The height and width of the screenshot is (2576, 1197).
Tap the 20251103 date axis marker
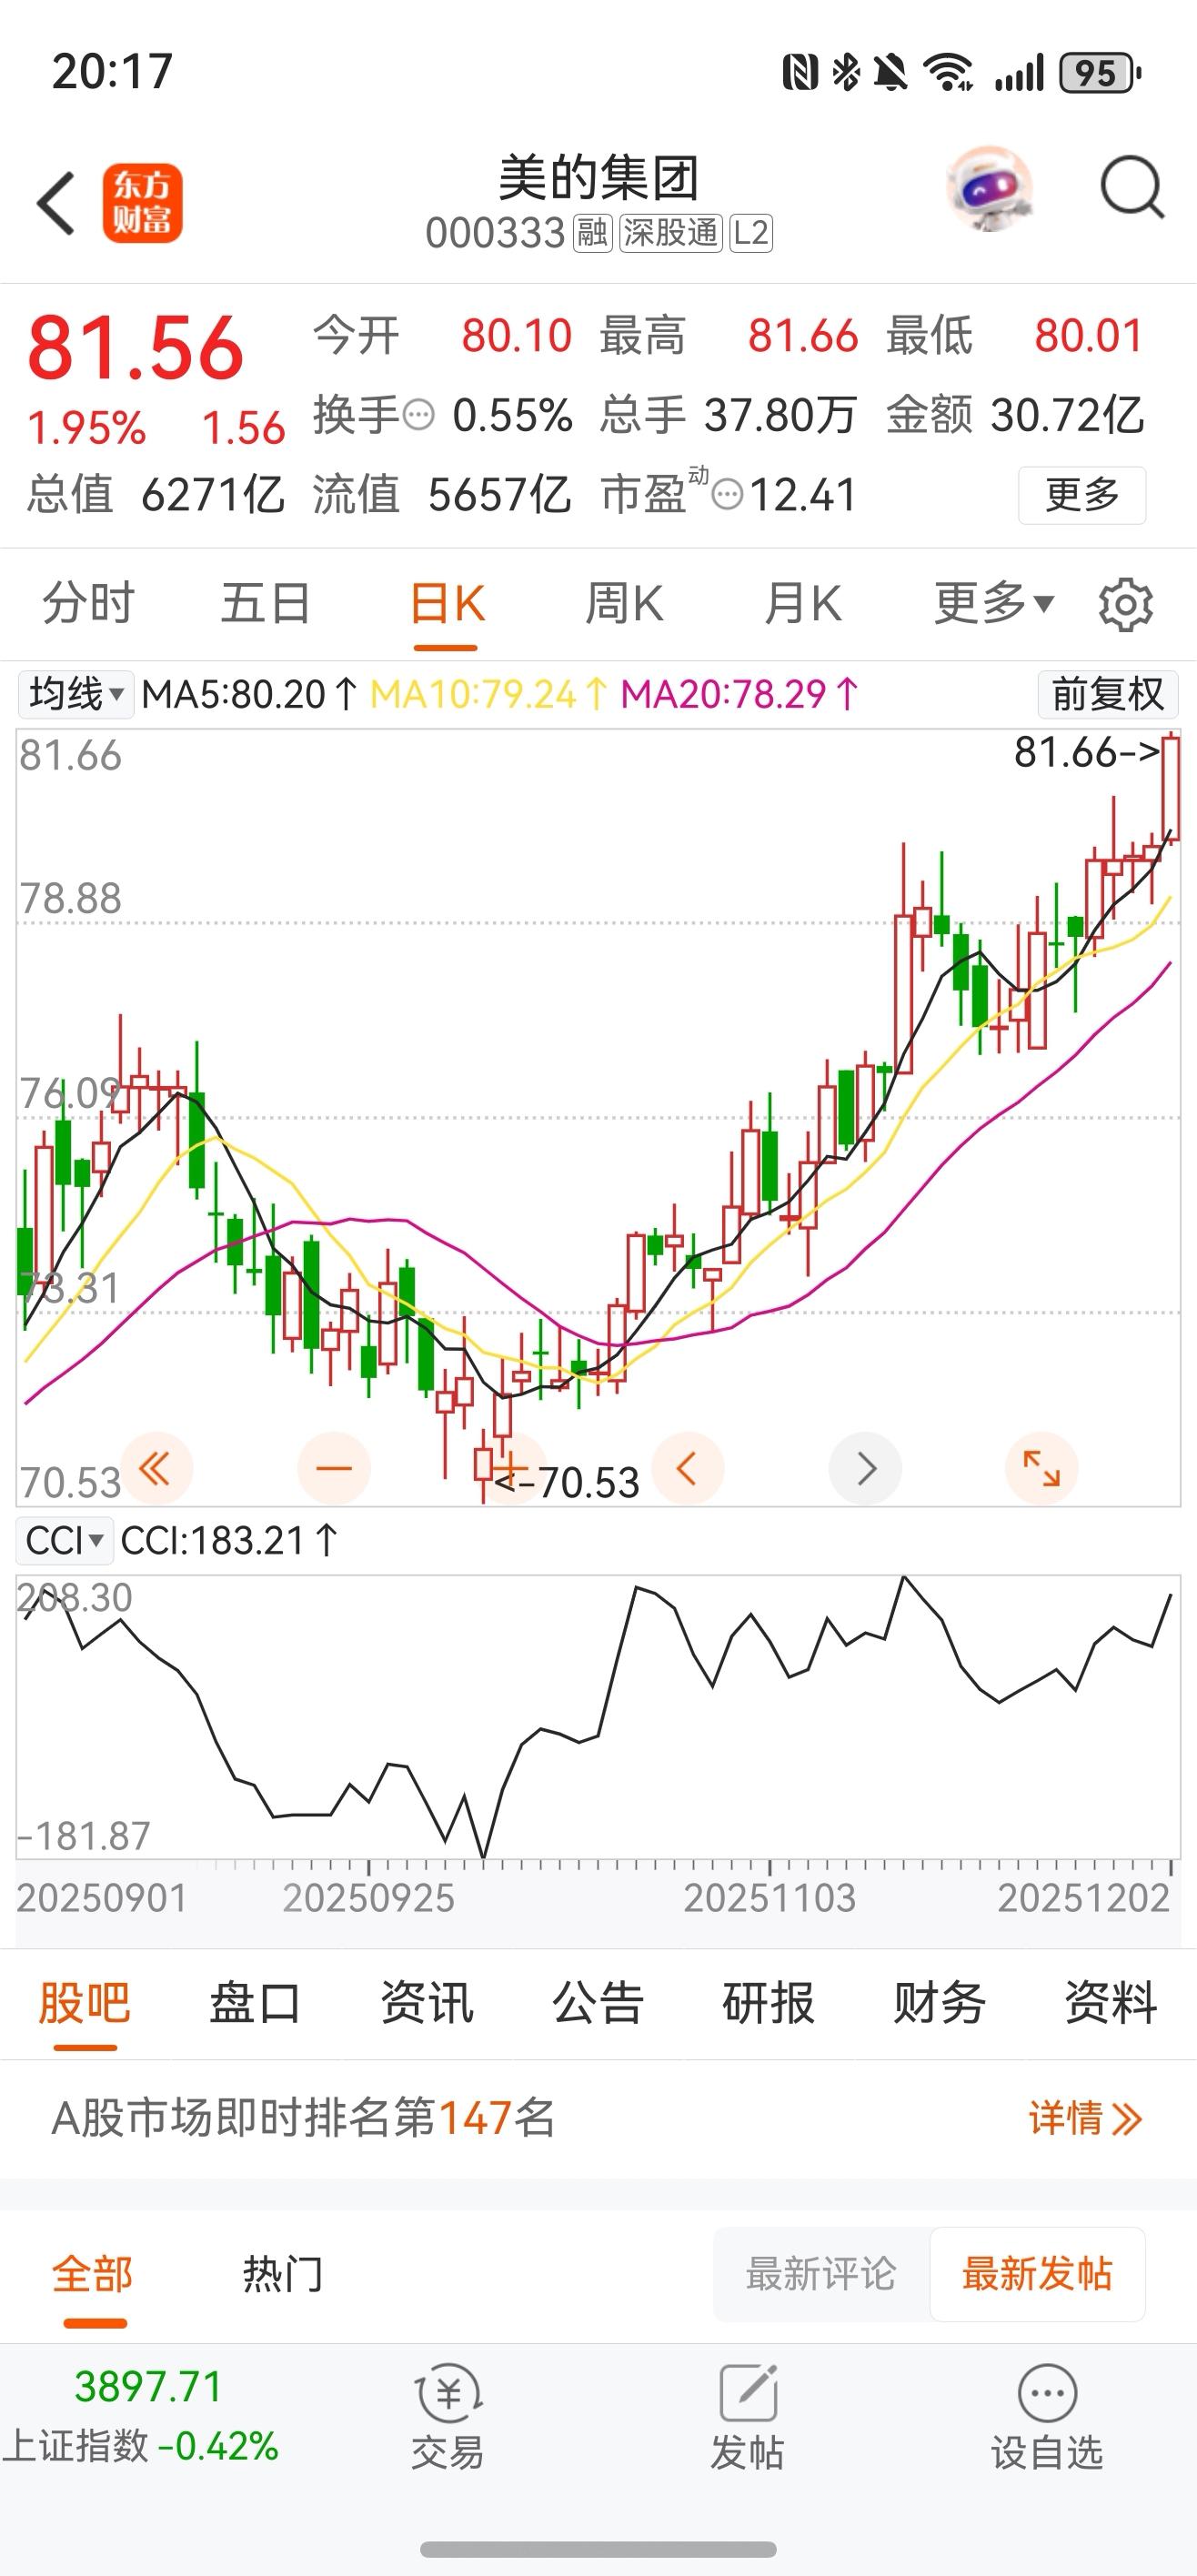pos(769,1897)
